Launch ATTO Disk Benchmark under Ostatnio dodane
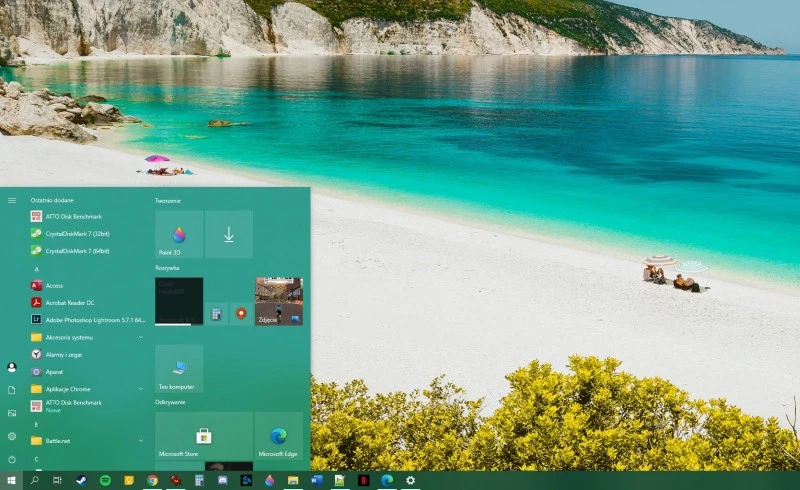Screen dimensions: 800x490 pyautogui.click(x=88, y=216)
